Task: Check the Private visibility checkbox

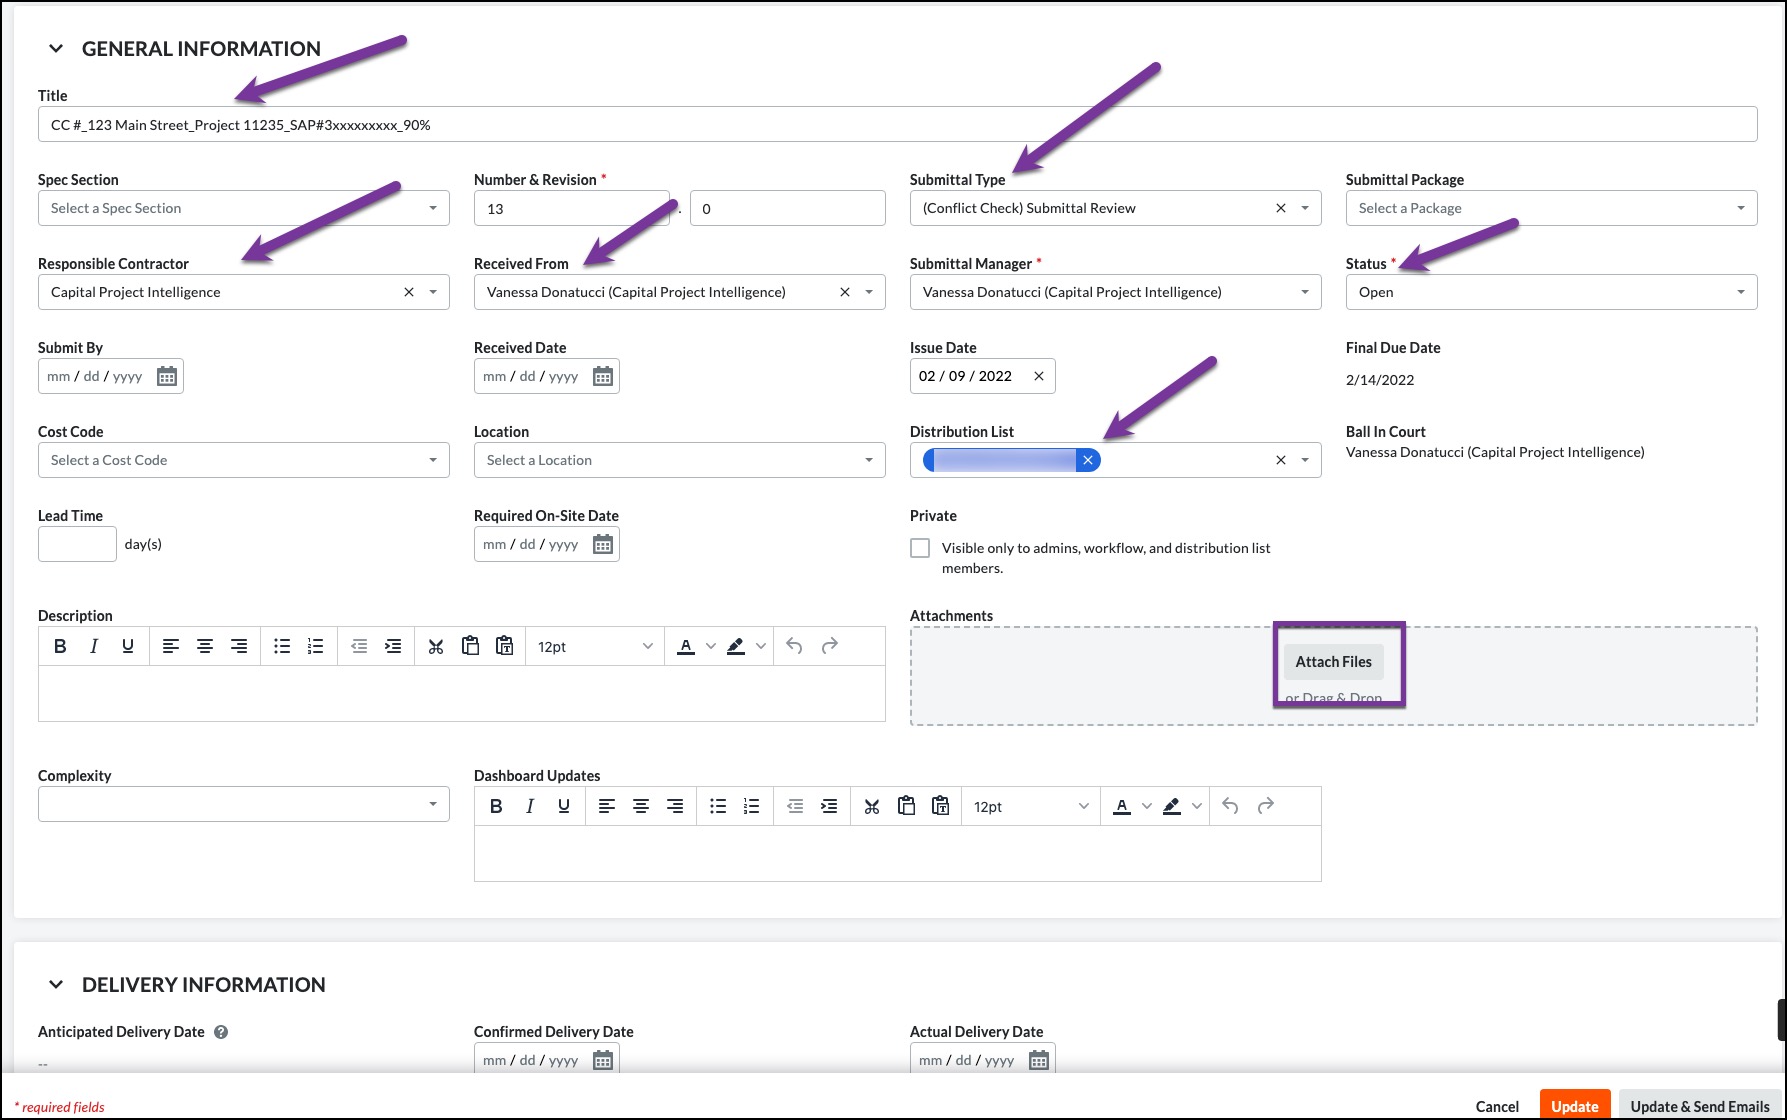Action: (x=920, y=548)
